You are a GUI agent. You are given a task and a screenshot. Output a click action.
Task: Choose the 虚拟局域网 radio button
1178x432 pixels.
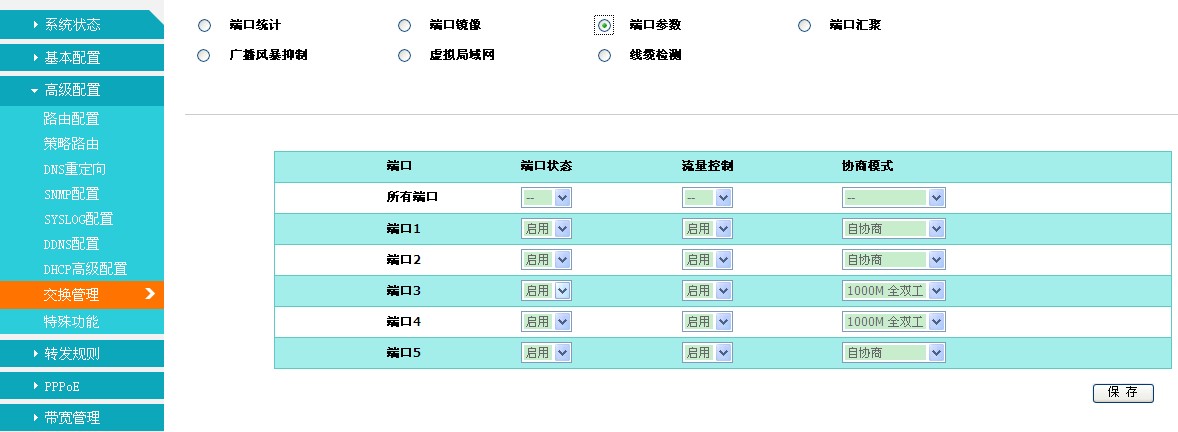[x=404, y=56]
